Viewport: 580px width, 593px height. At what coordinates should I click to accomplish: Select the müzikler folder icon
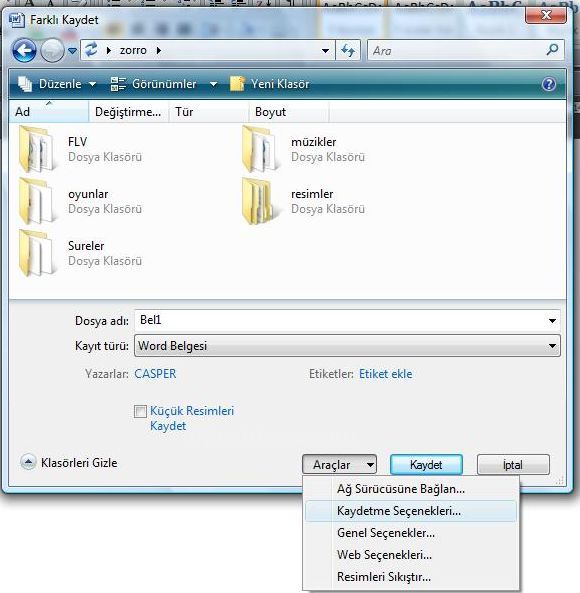coord(261,149)
